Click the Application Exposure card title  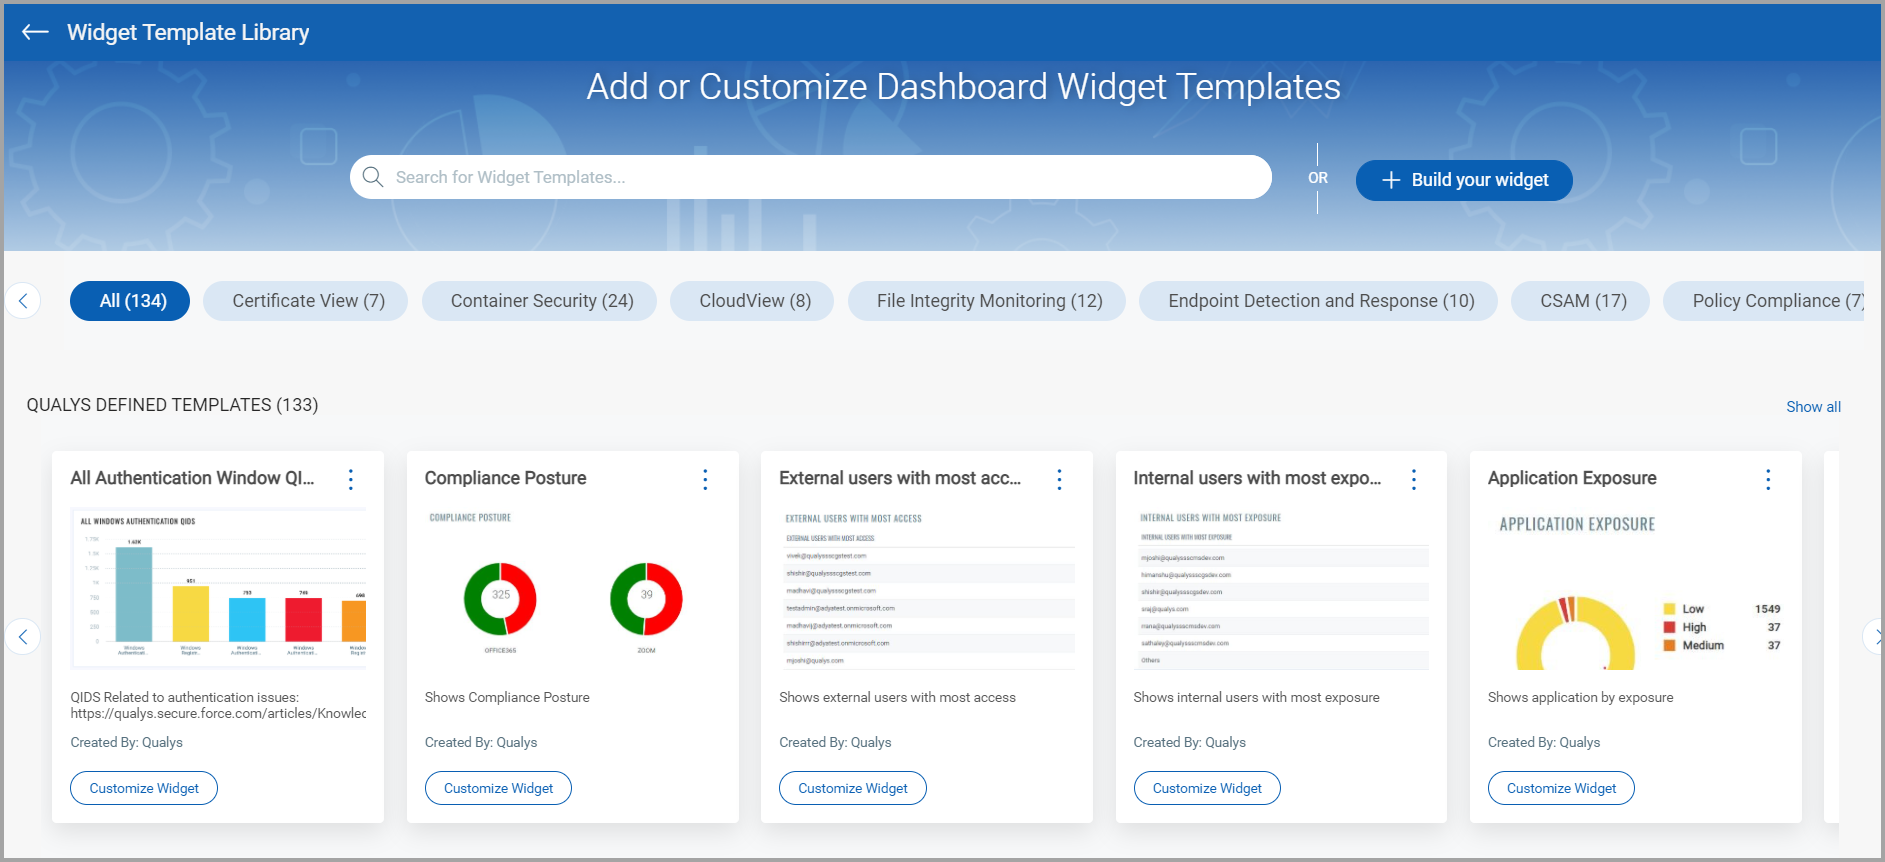click(1572, 478)
